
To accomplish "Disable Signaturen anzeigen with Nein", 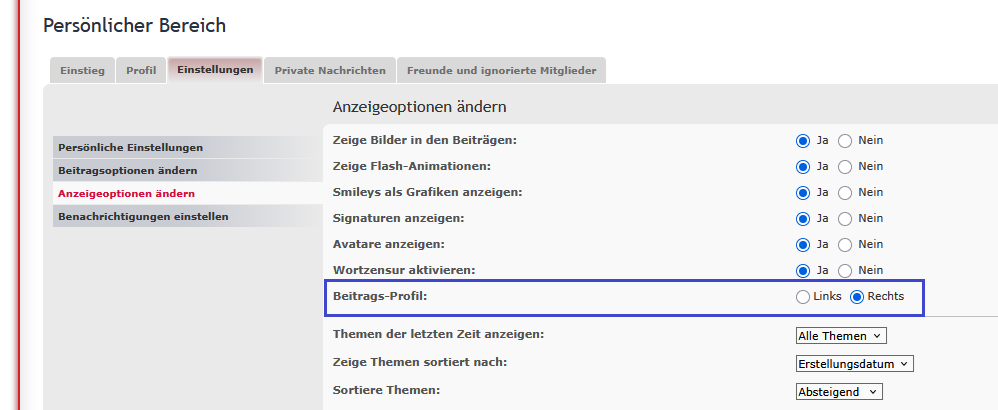I will [x=845, y=218].
